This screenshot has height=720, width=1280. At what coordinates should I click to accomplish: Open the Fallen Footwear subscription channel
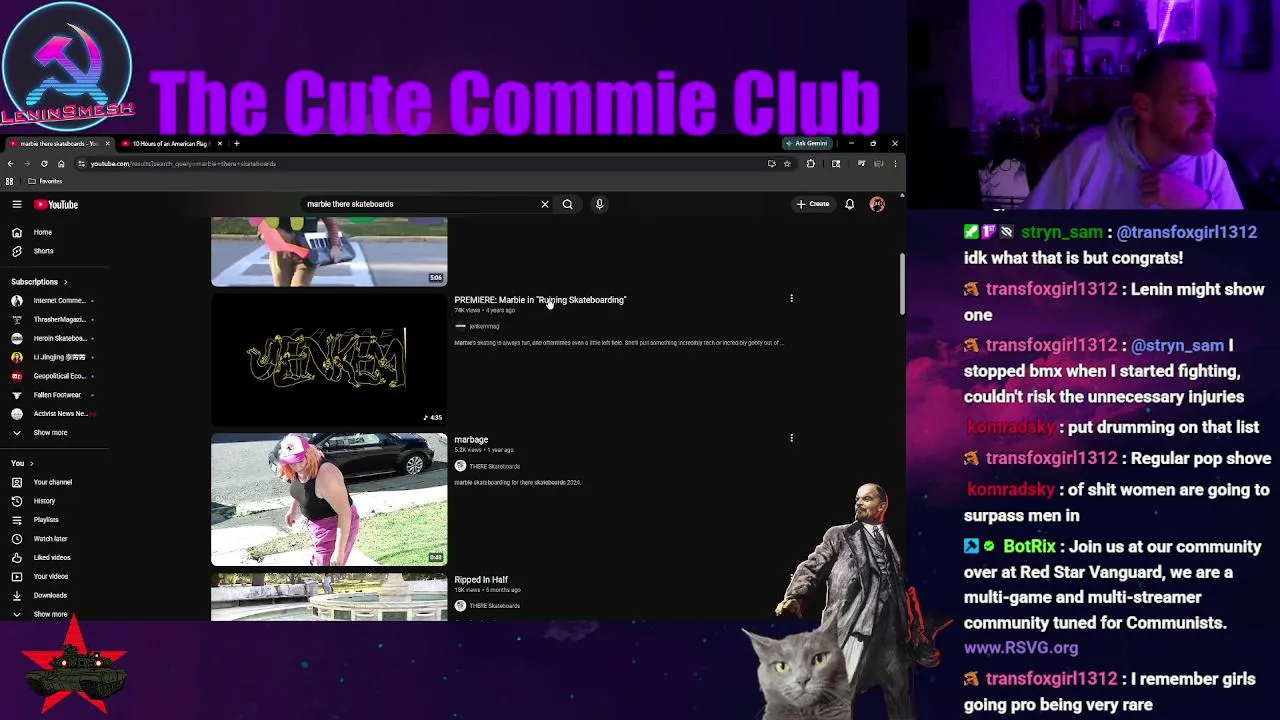point(52,395)
